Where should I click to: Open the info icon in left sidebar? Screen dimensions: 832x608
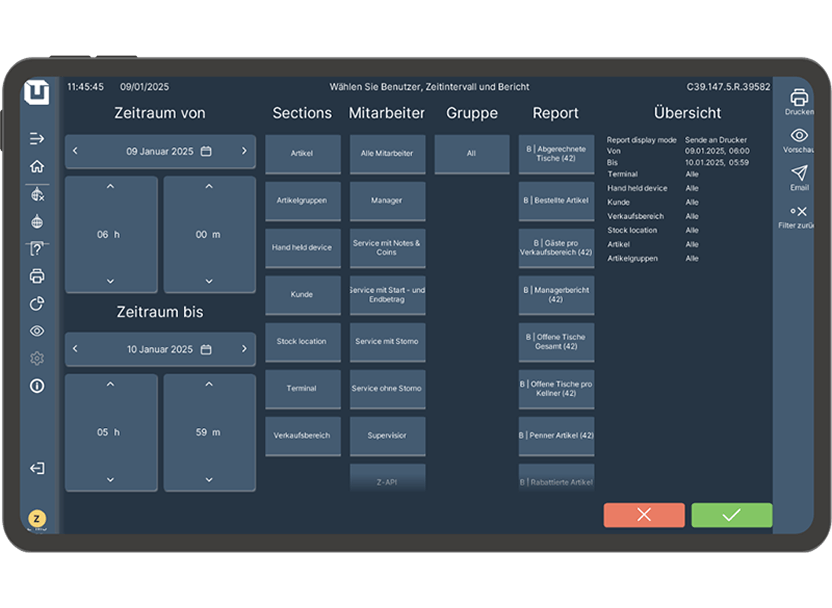[37, 385]
